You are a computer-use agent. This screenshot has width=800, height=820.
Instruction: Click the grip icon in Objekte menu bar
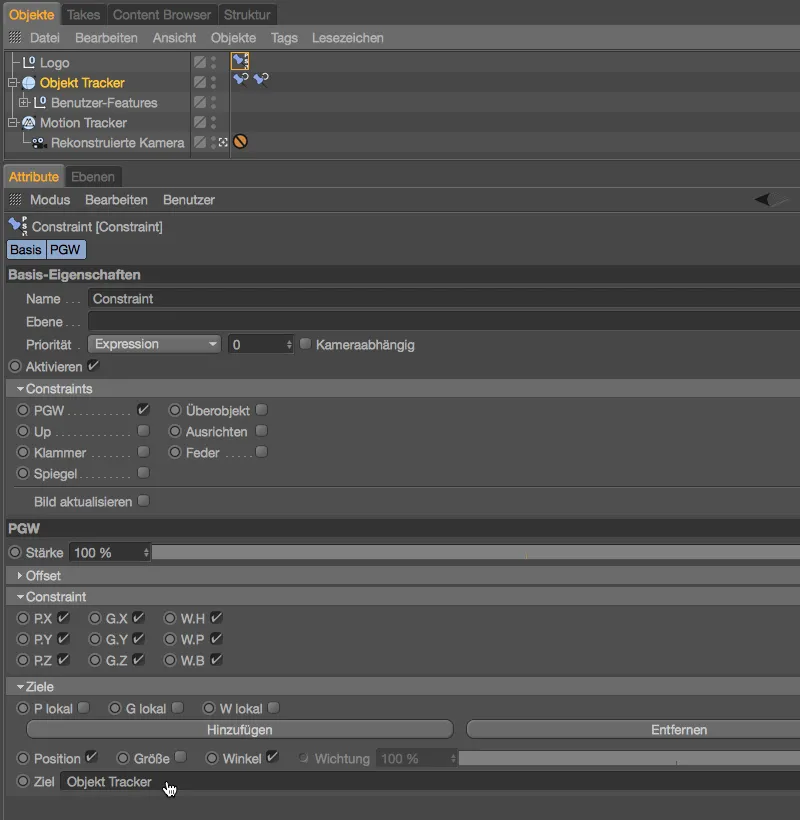tap(15, 37)
